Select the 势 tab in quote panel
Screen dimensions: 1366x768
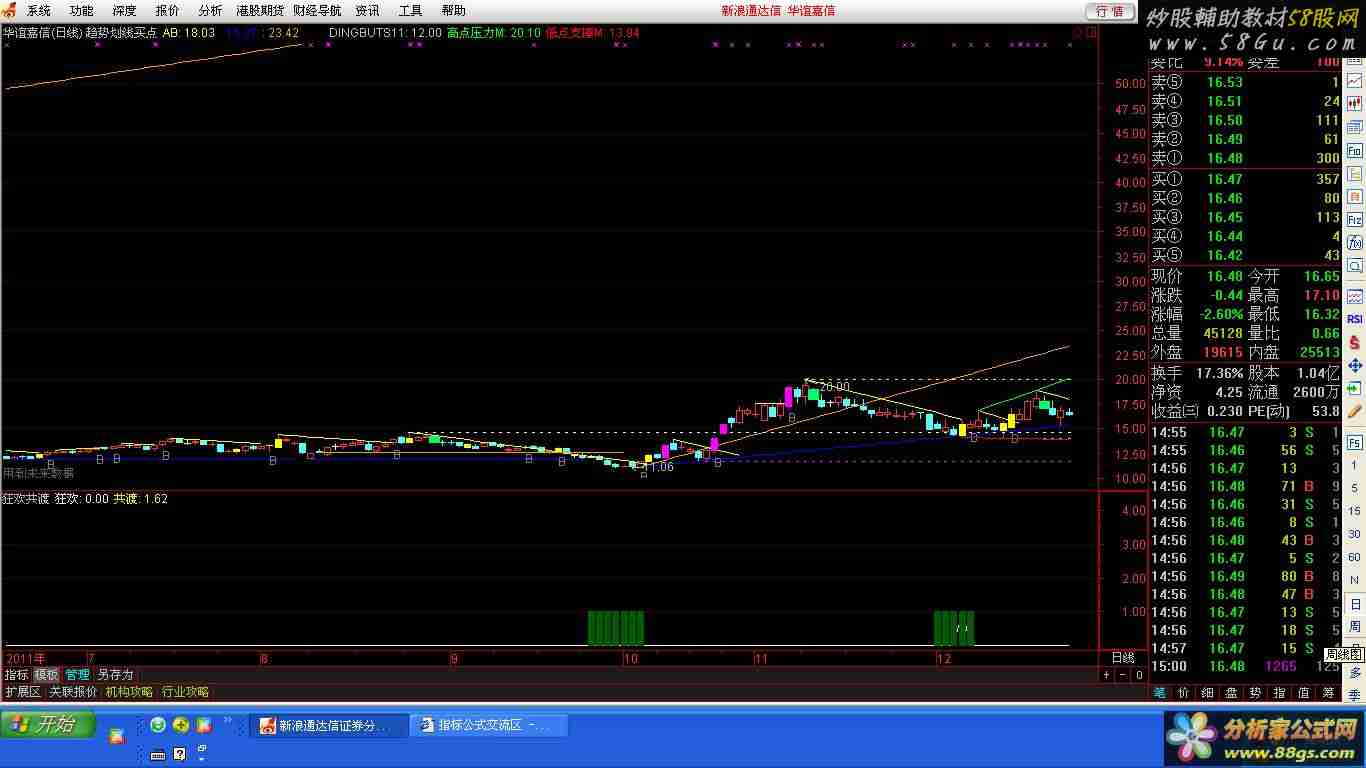coord(1256,692)
